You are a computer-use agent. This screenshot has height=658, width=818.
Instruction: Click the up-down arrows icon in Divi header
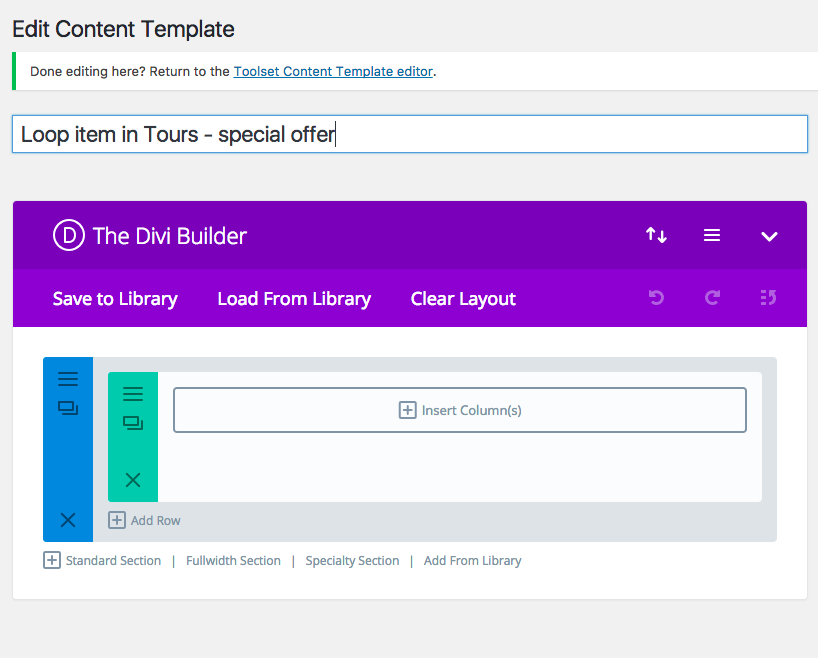656,235
